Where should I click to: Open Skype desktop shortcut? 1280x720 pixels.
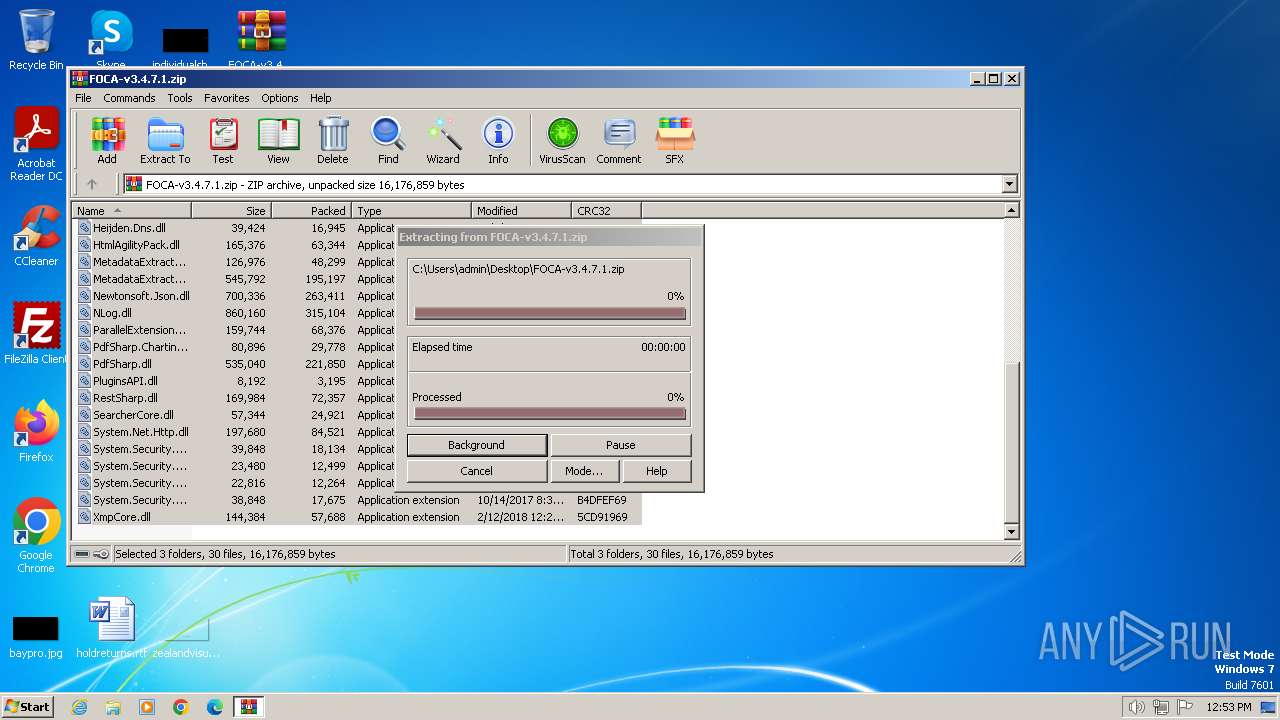(x=111, y=40)
